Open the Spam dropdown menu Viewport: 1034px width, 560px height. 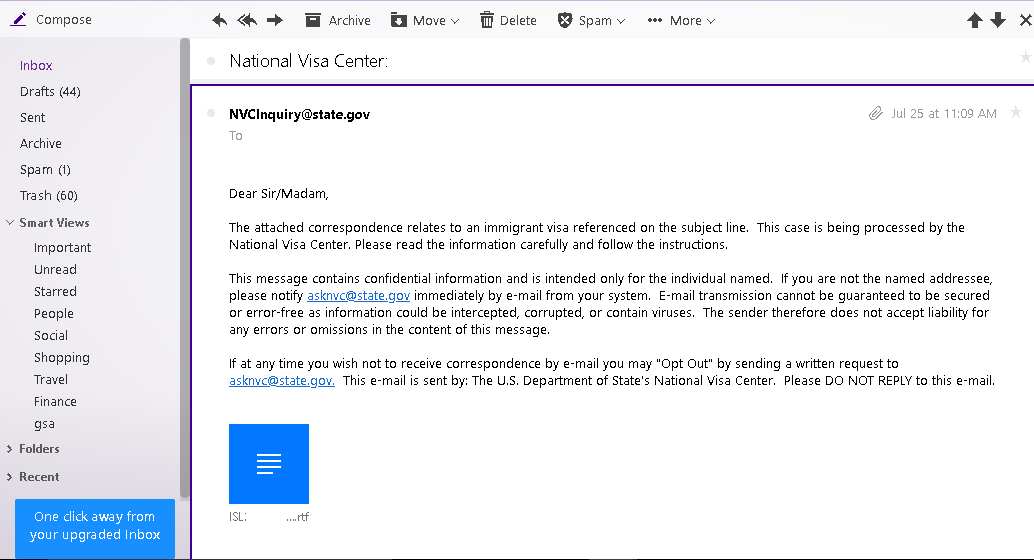(x=591, y=20)
